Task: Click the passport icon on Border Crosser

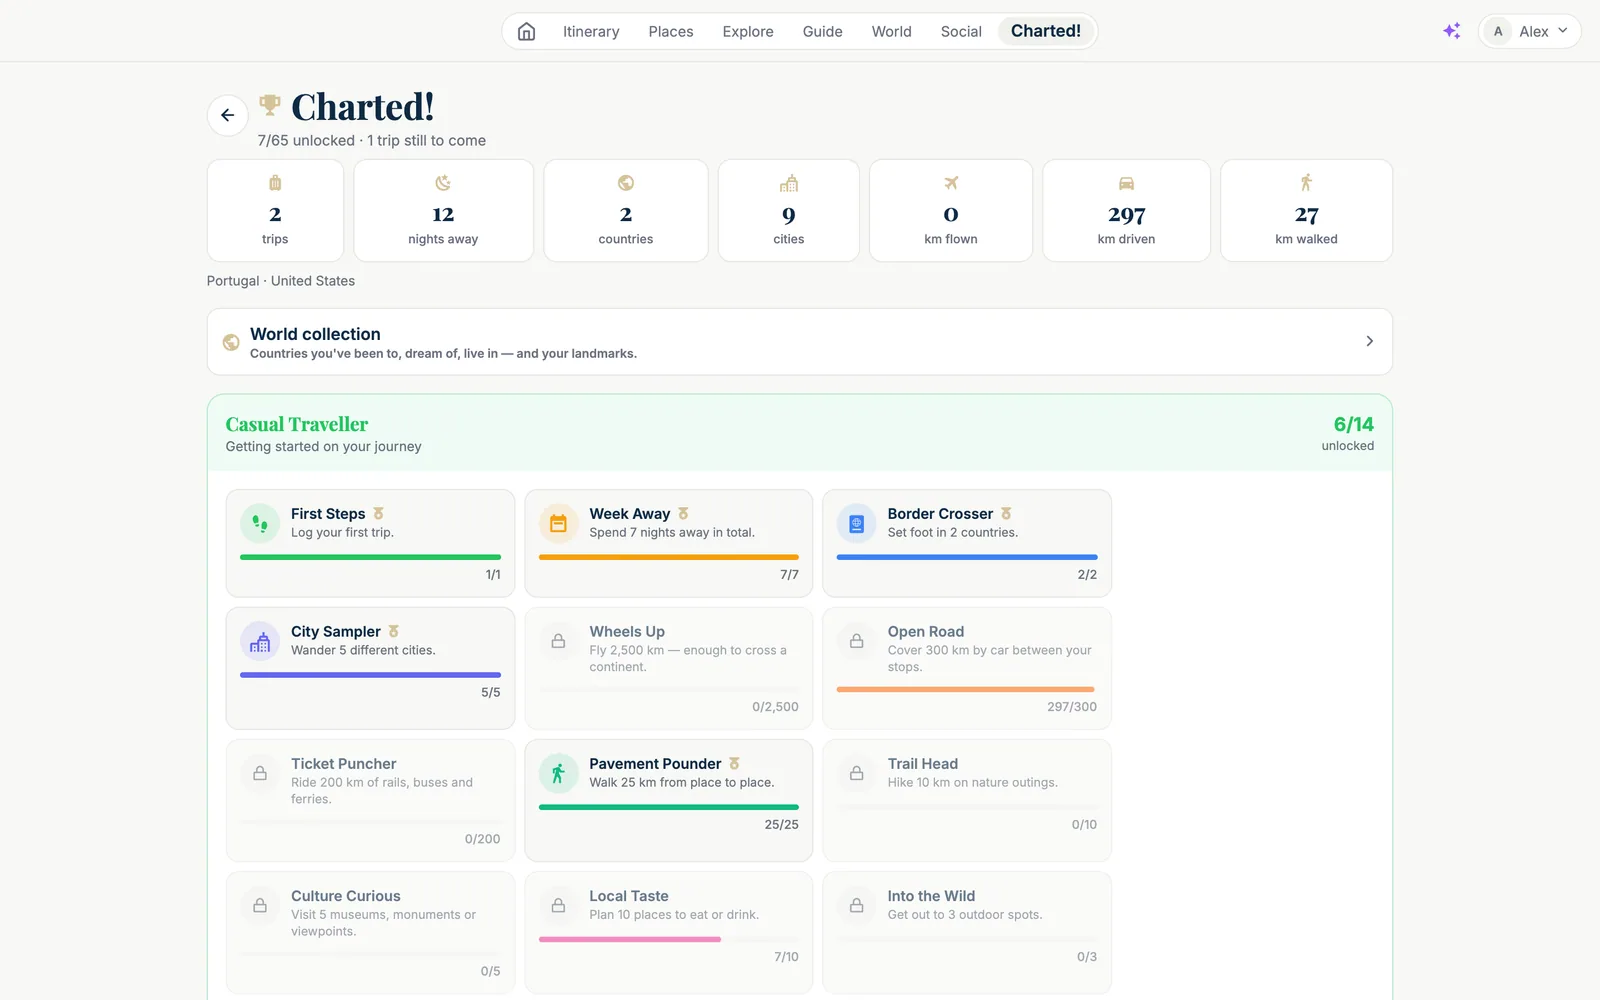Action: click(856, 523)
